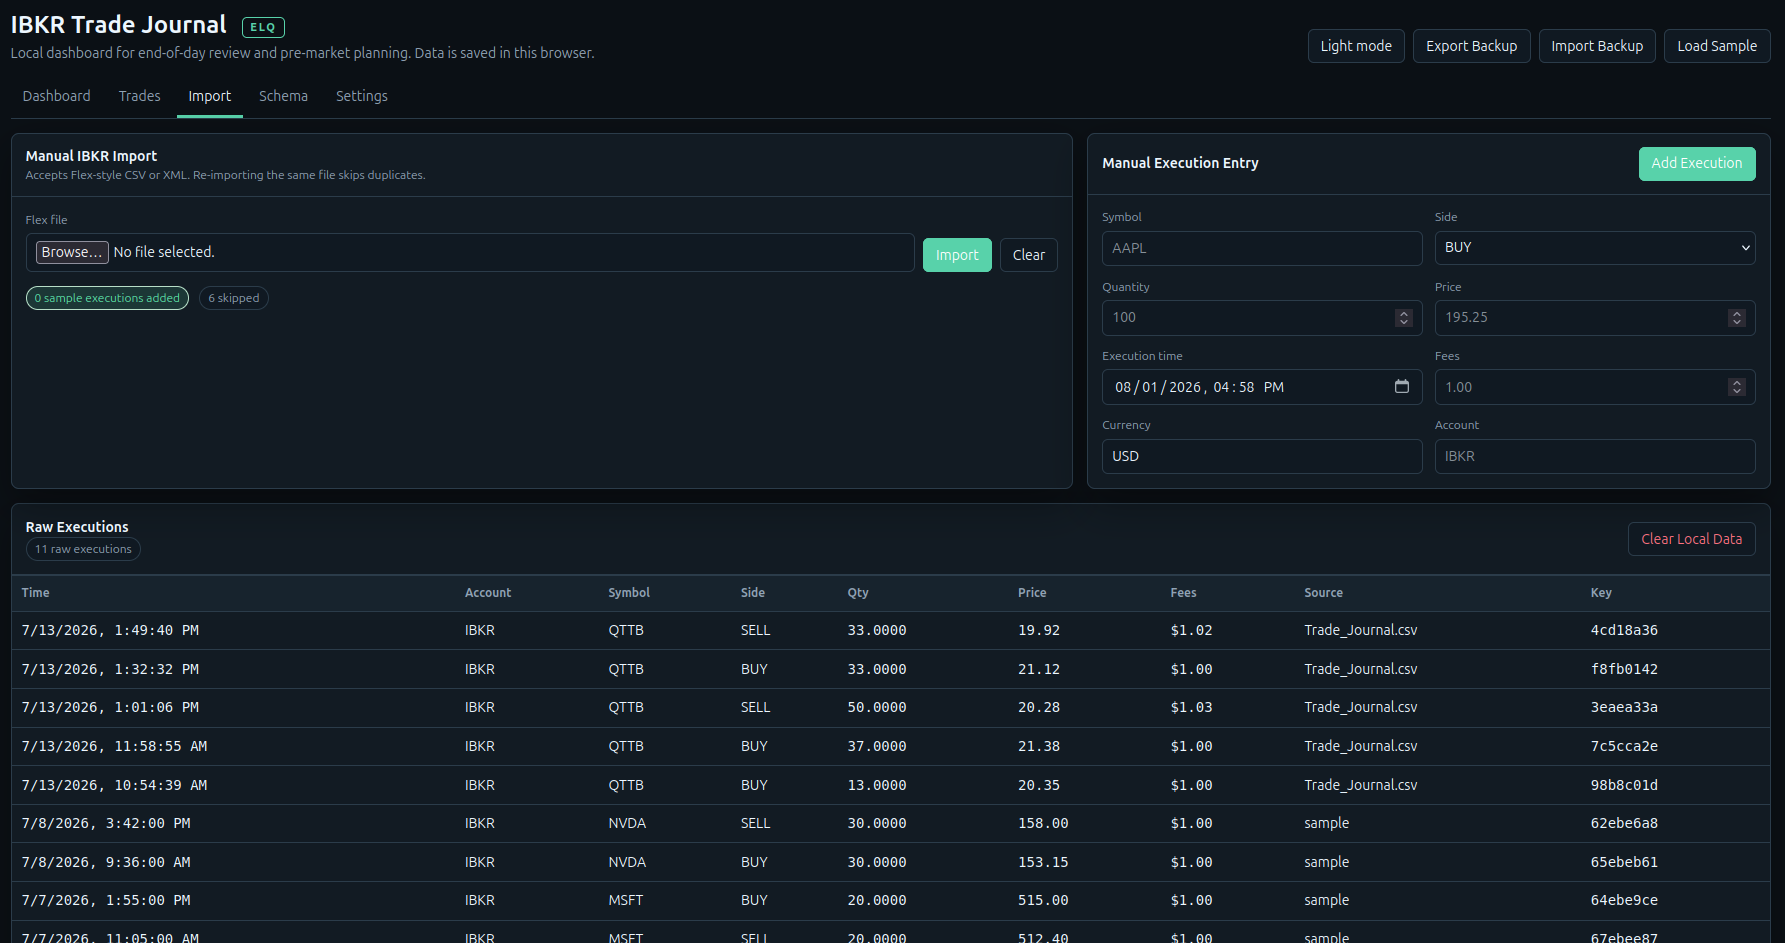Click the fee $1.03 cell
This screenshot has height=943, width=1785.
coord(1191,708)
